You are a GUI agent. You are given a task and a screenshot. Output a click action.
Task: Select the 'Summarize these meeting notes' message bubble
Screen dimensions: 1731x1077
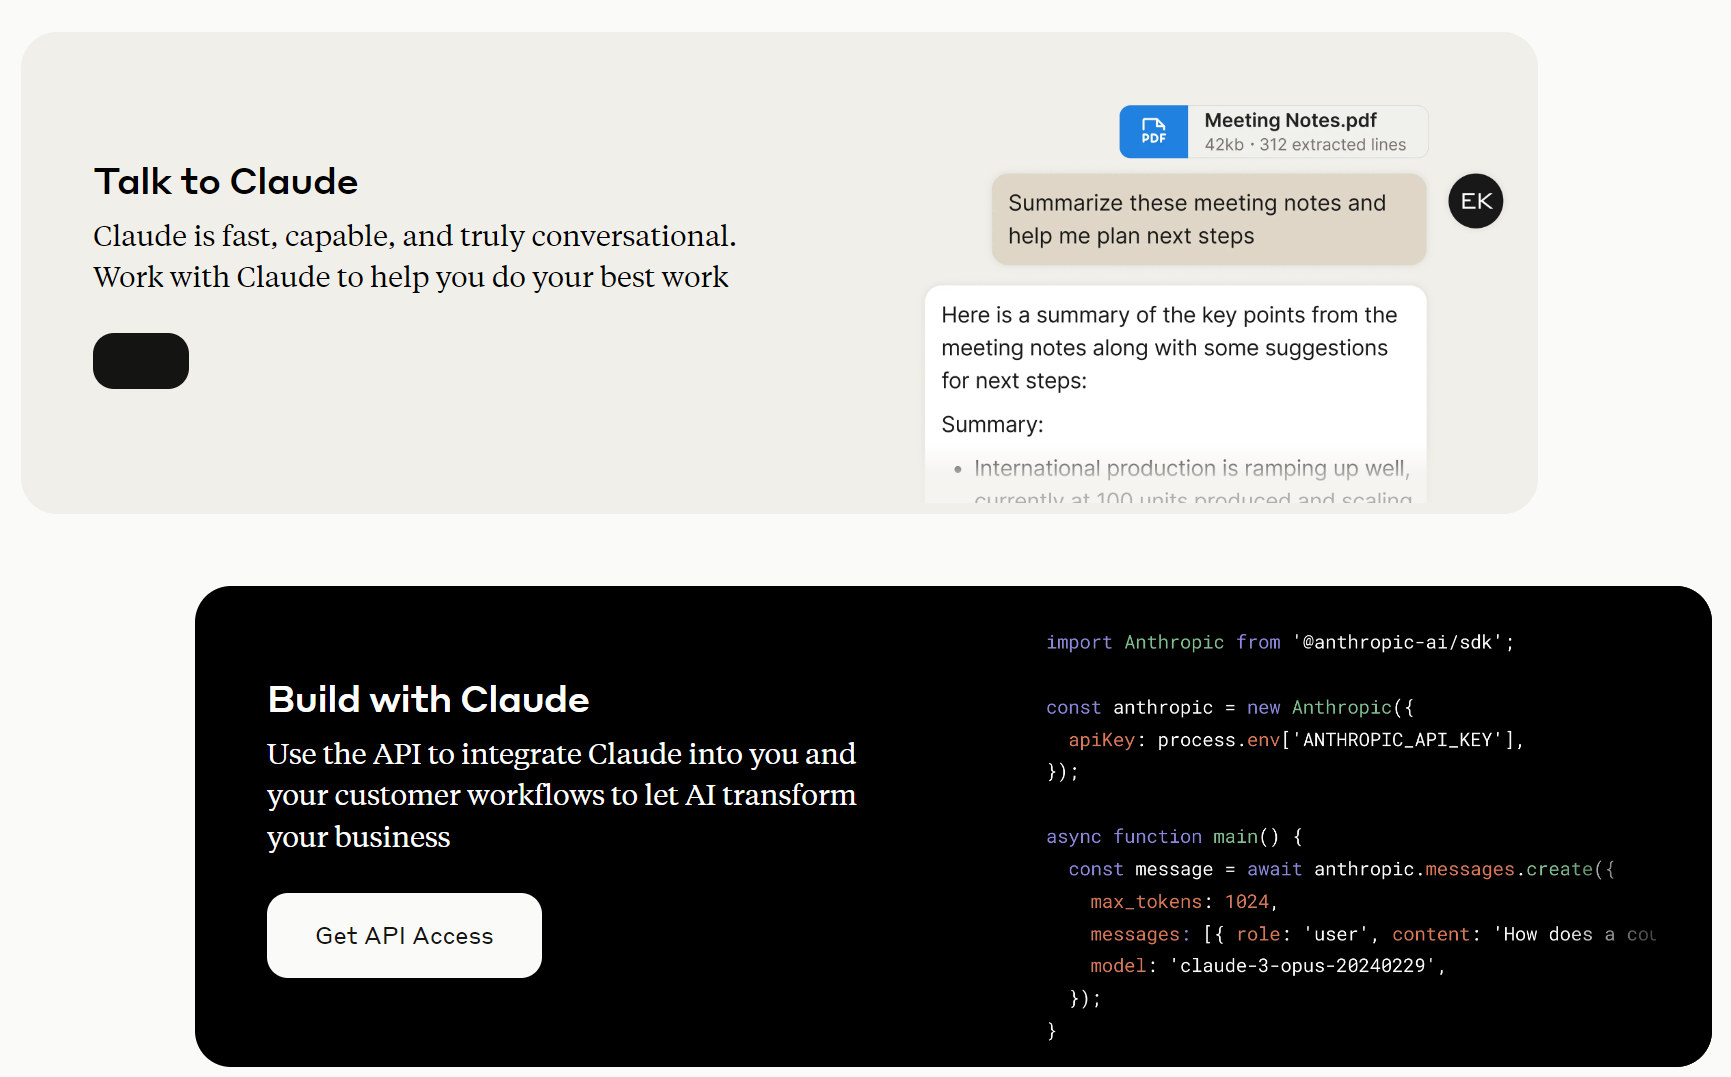point(1209,219)
